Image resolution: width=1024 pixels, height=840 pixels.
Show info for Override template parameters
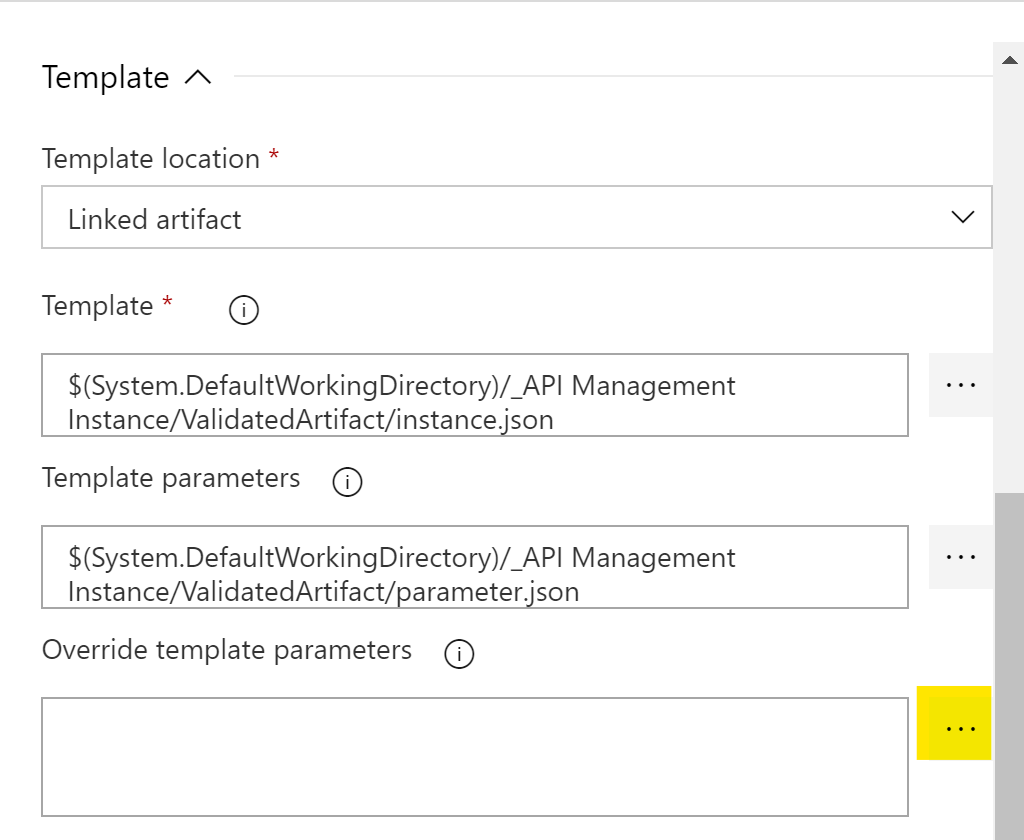458,655
